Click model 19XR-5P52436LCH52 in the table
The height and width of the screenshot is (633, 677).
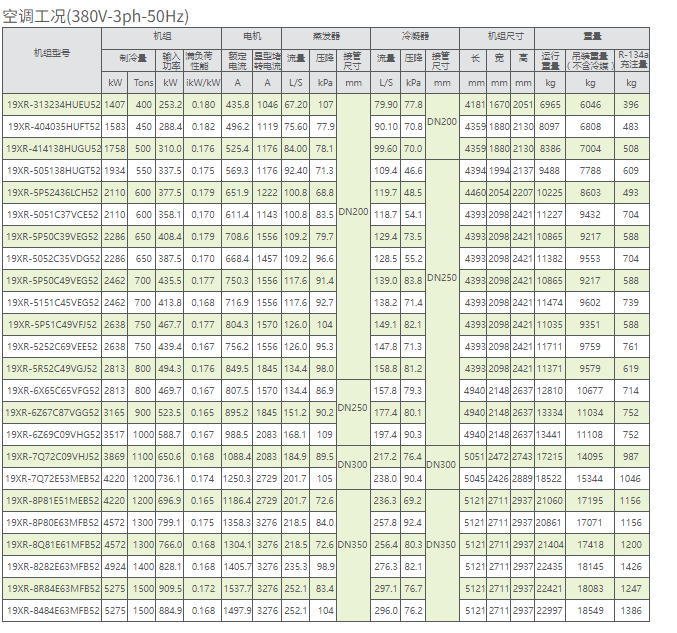52,192
